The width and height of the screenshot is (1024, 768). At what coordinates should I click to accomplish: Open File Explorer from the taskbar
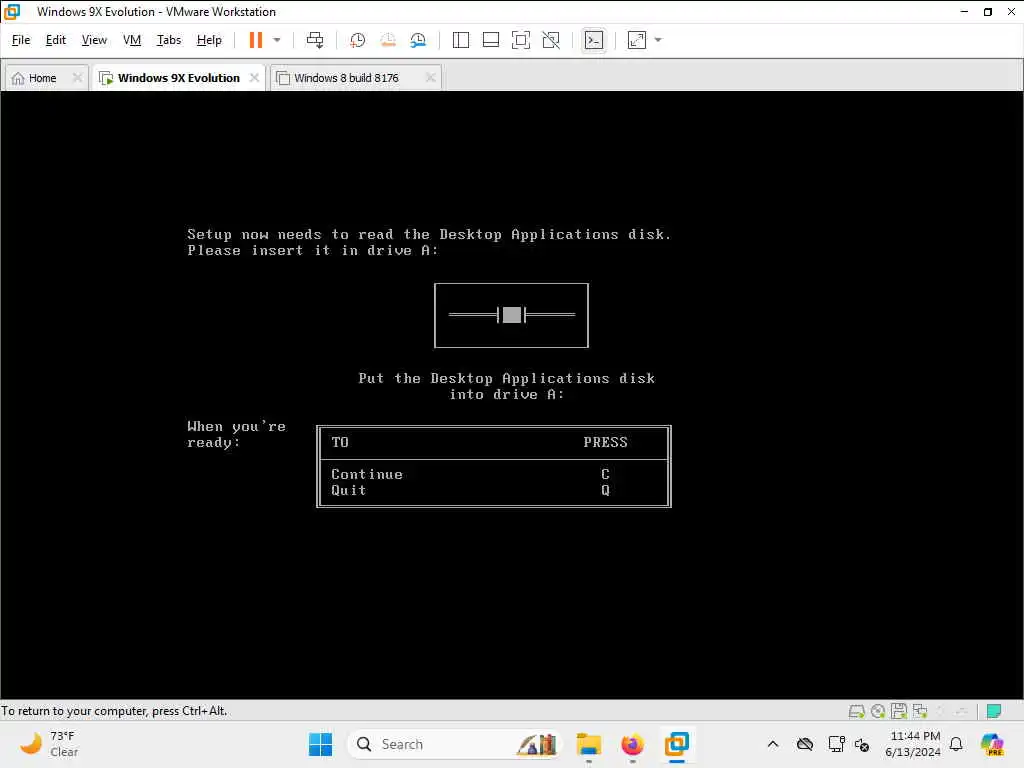[x=588, y=744]
